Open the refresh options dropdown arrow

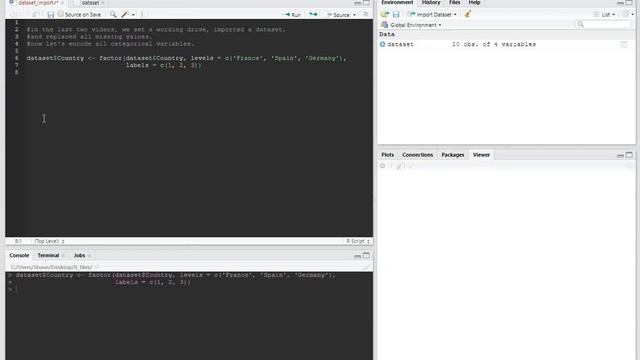pos(632,15)
